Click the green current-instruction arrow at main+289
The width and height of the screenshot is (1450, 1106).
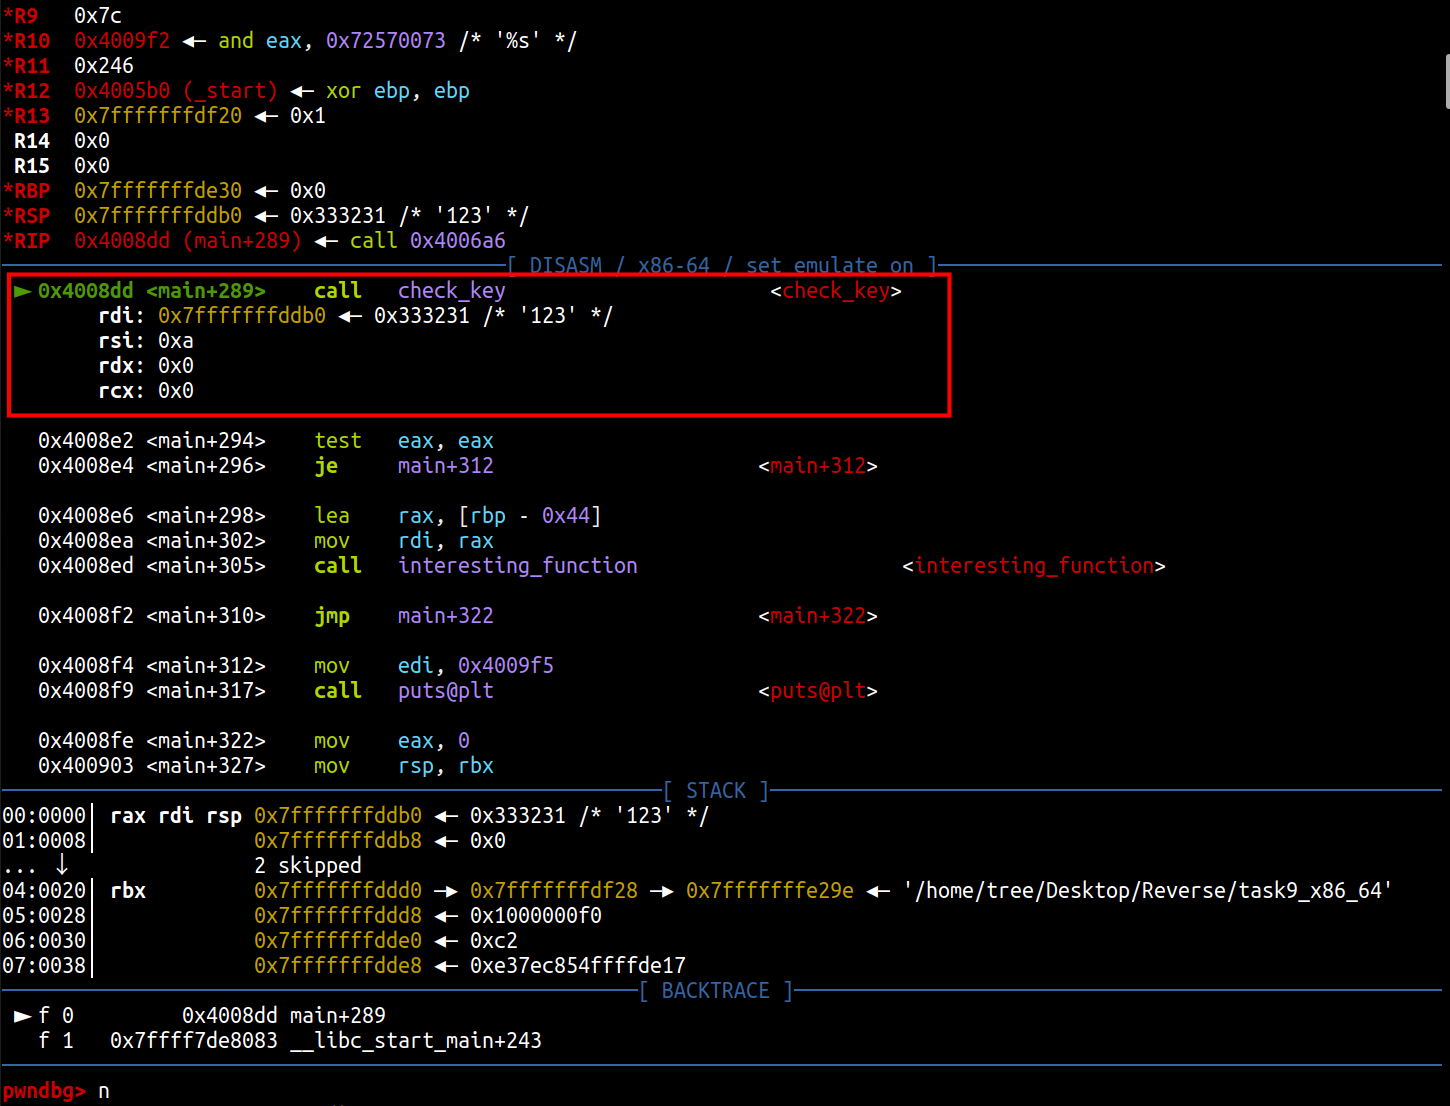pyautogui.click(x=22, y=291)
